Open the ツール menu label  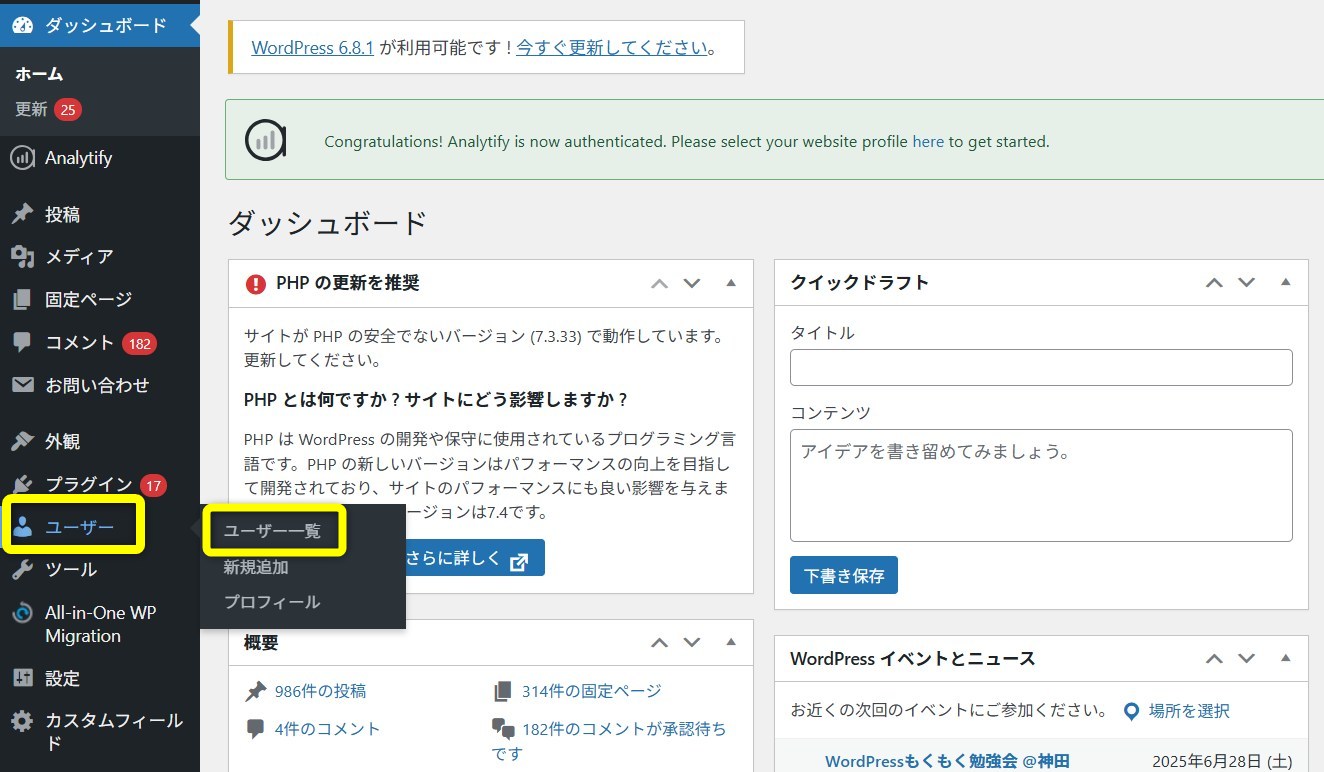tap(71, 570)
